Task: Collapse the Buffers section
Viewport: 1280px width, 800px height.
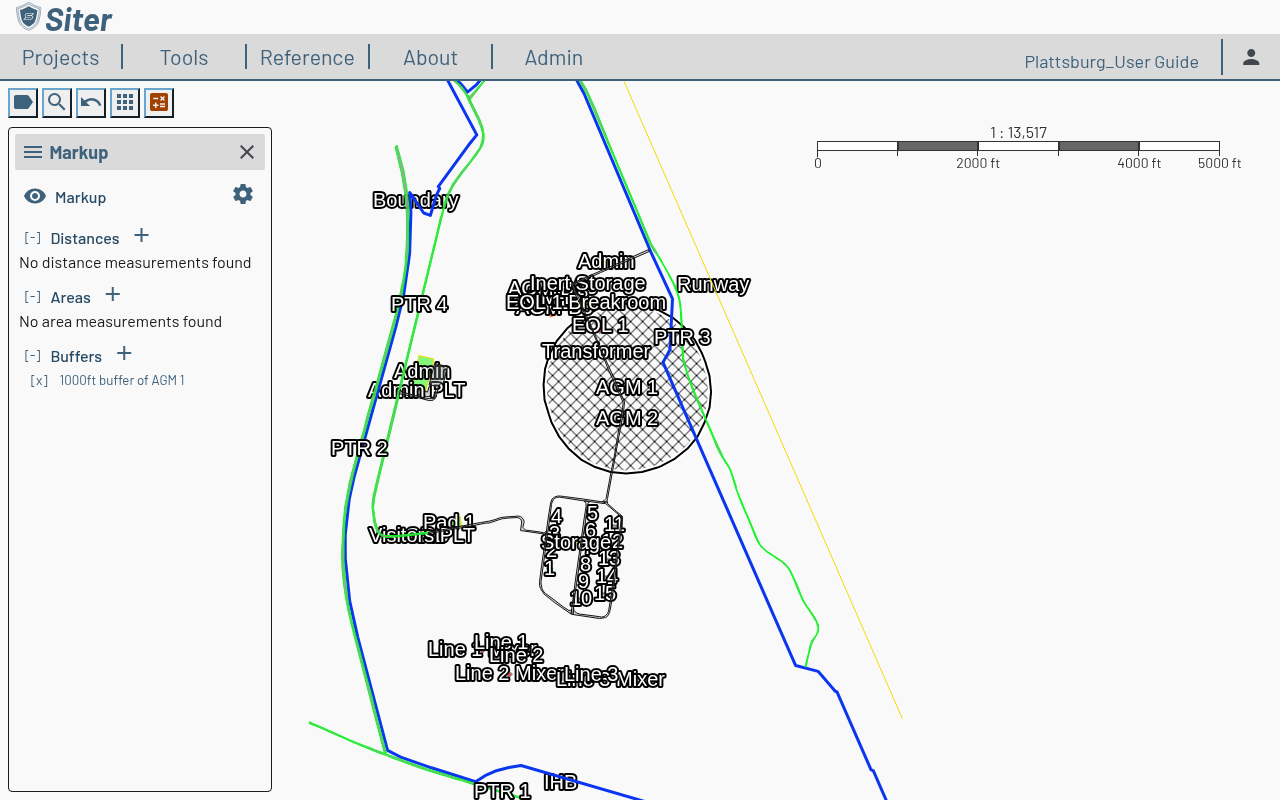Action: pyautogui.click(x=32, y=357)
